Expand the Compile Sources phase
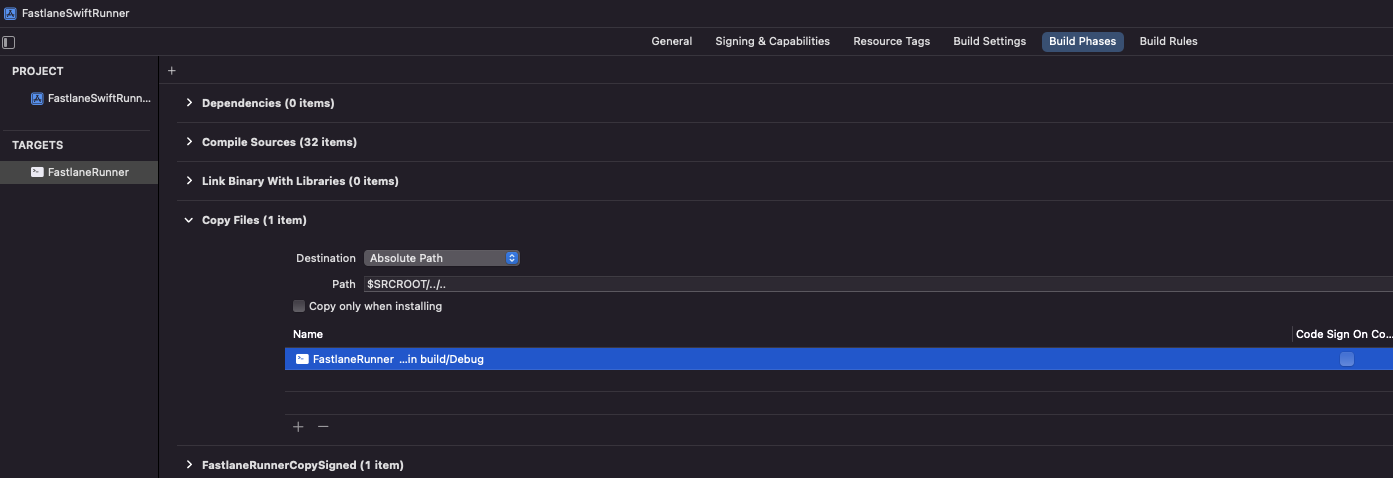The width and height of the screenshot is (1393, 478). point(189,142)
